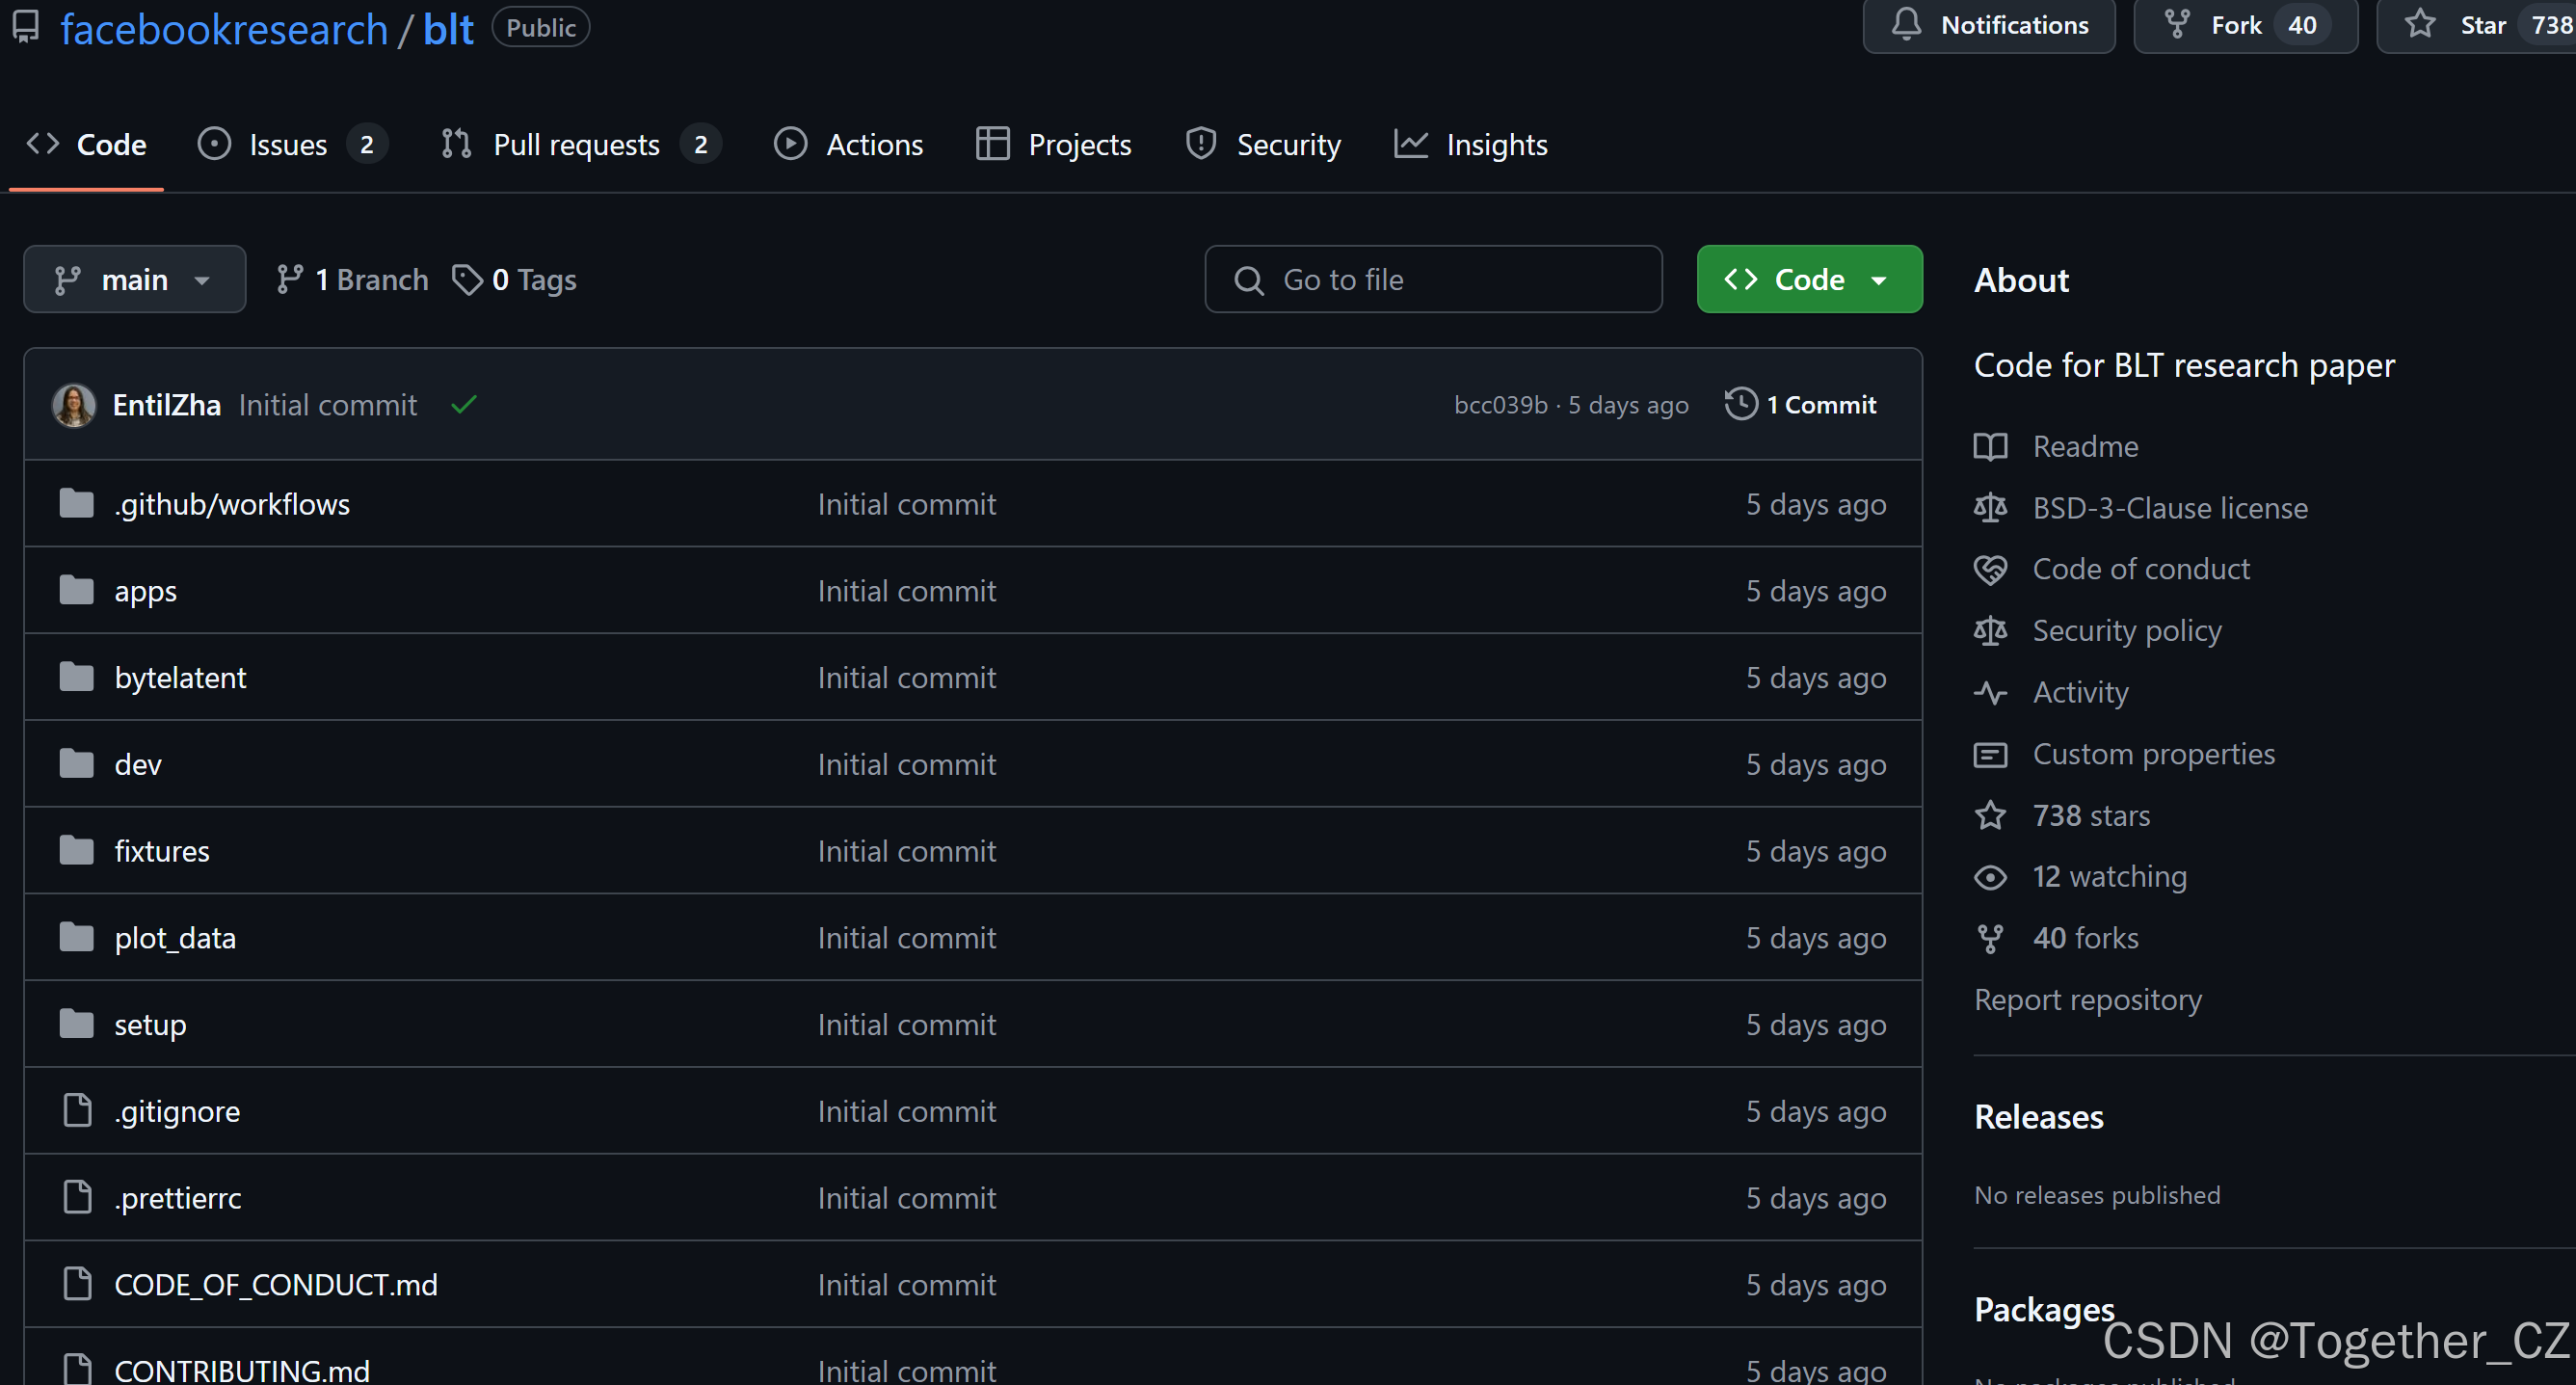Screen dimensions: 2576x1385
Task: Click the Notifications bell icon
Action: tap(1906, 24)
